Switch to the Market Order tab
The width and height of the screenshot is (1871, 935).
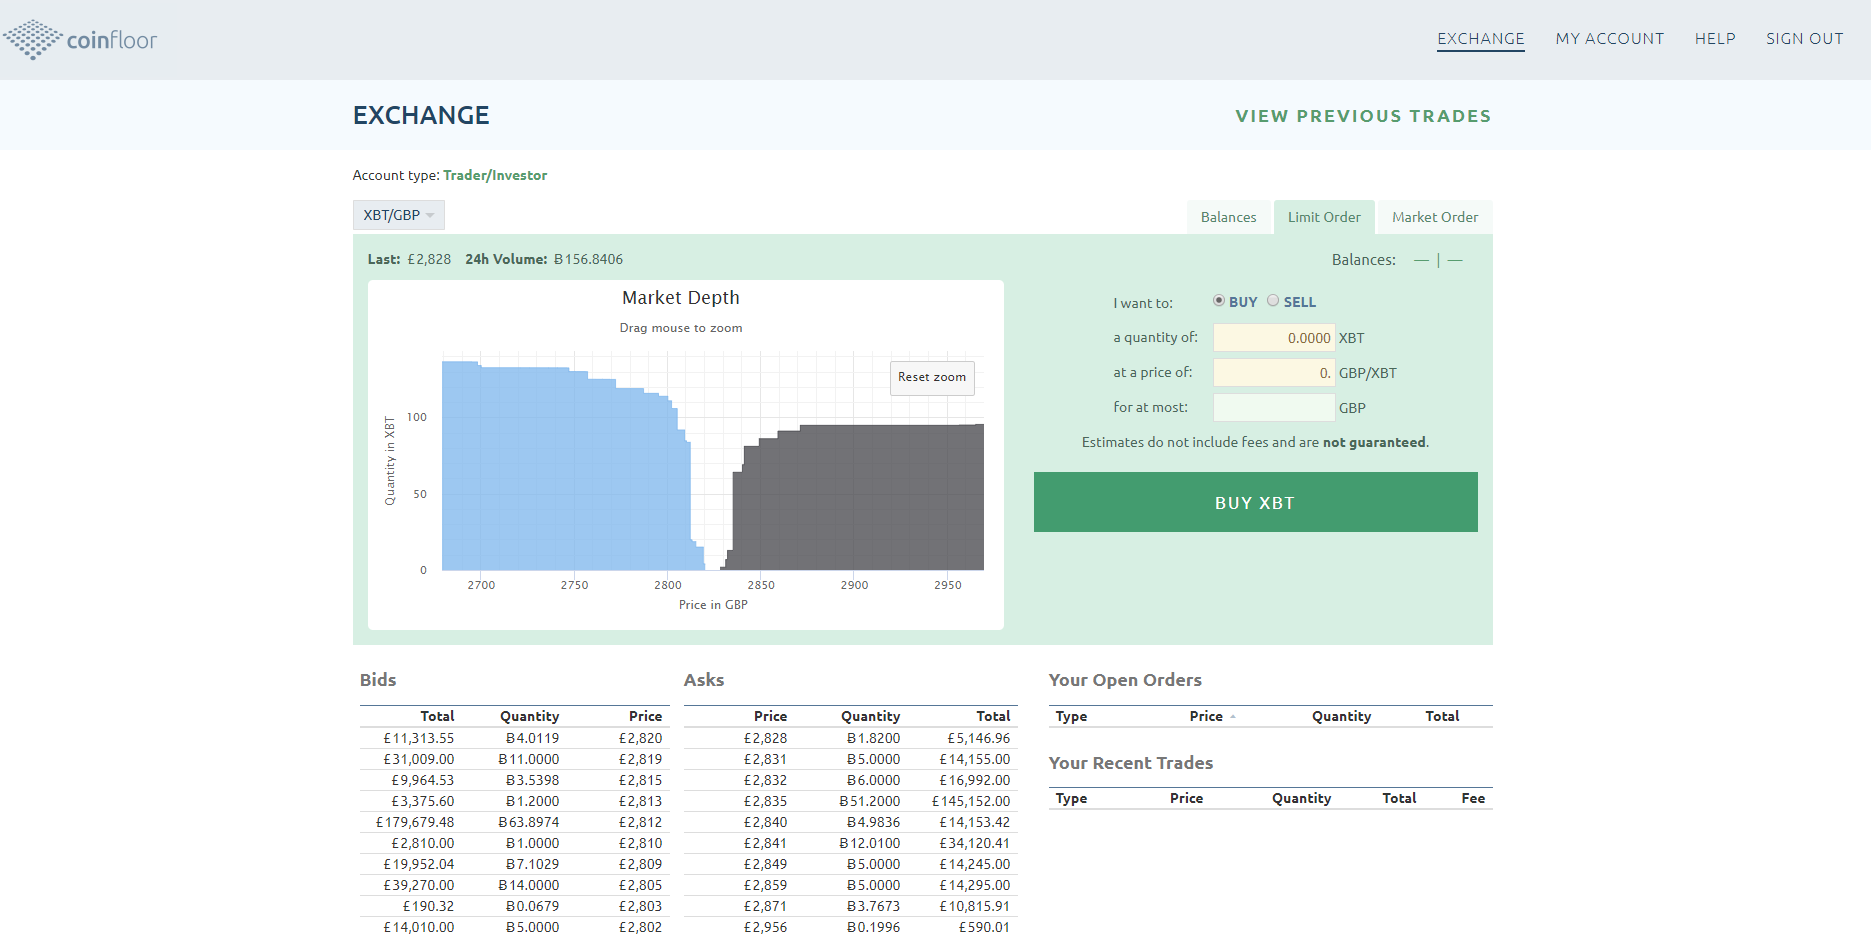tap(1435, 217)
